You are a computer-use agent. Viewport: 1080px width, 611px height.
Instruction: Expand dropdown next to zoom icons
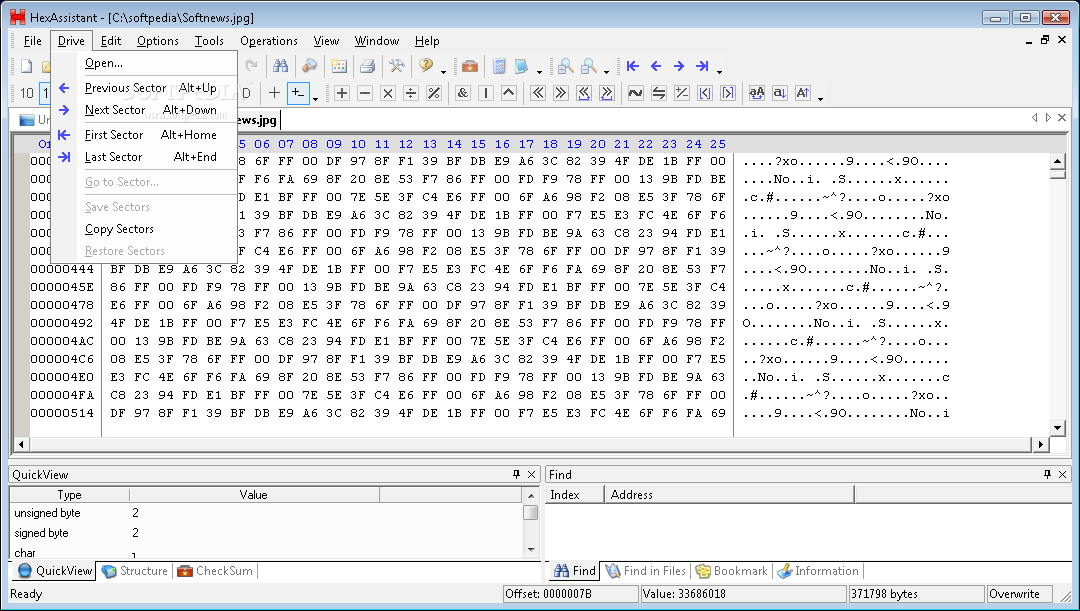606,70
